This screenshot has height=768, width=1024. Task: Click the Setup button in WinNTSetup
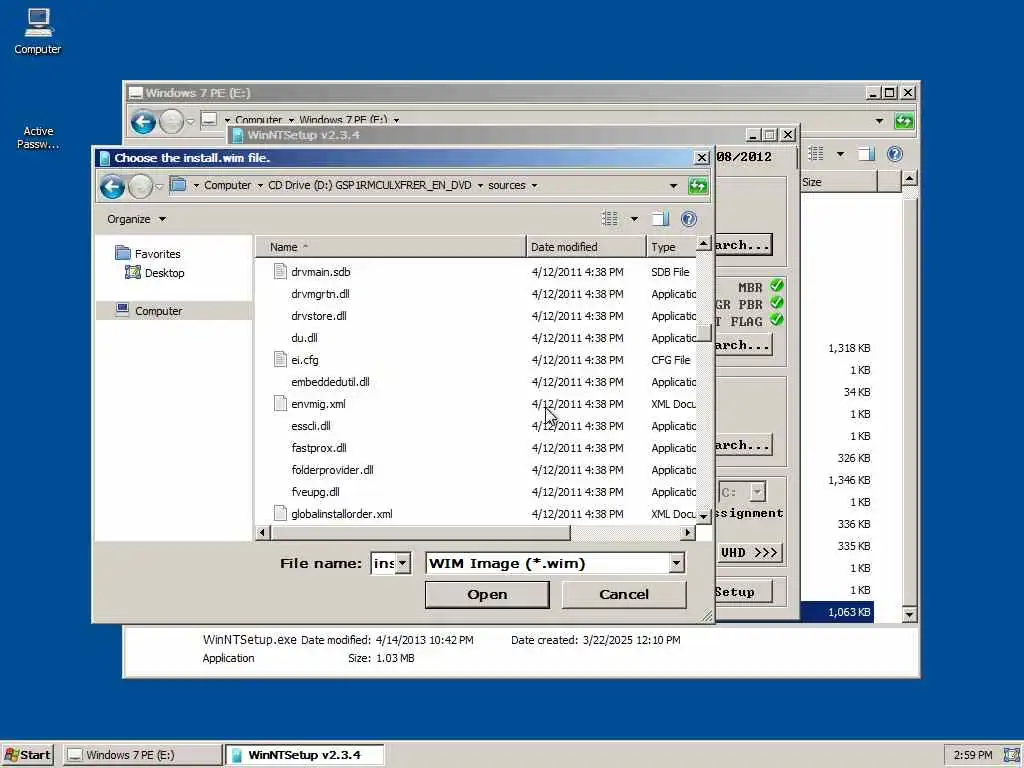tap(744, 592)
